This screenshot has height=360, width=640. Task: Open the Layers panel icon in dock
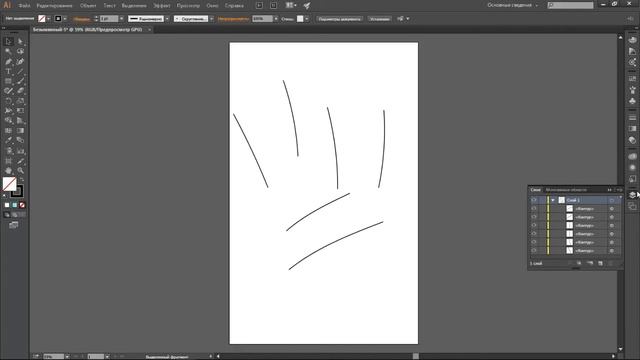(x=632, y=195)
